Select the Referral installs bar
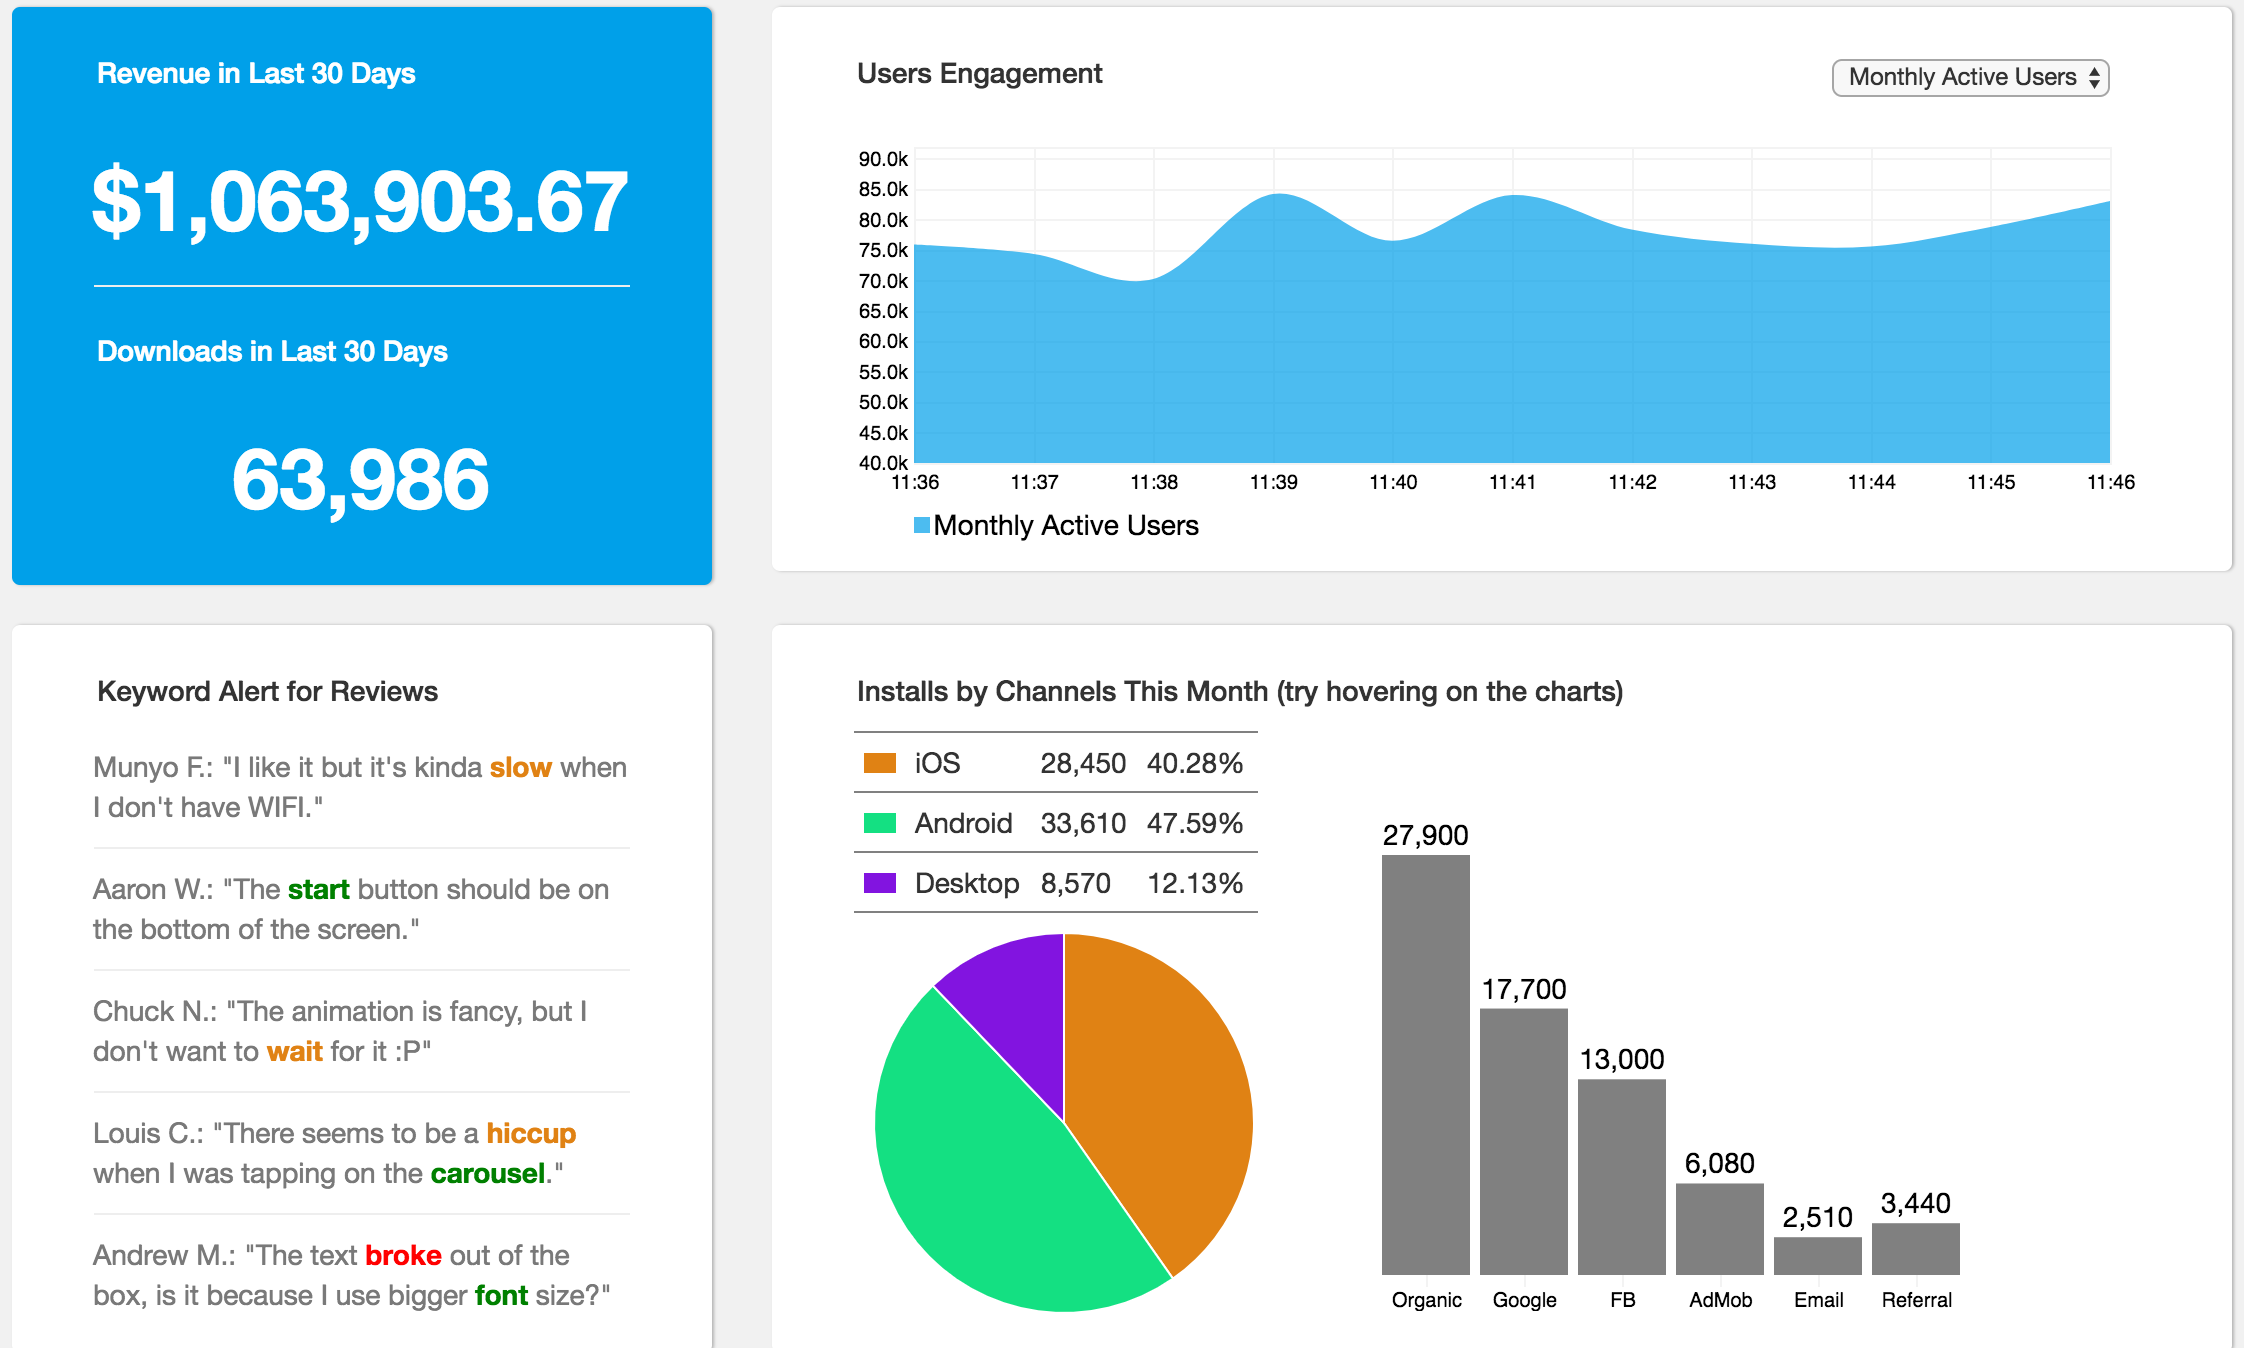The width and height of the screenshot is (2244, 1348). pos(1916,1249)
